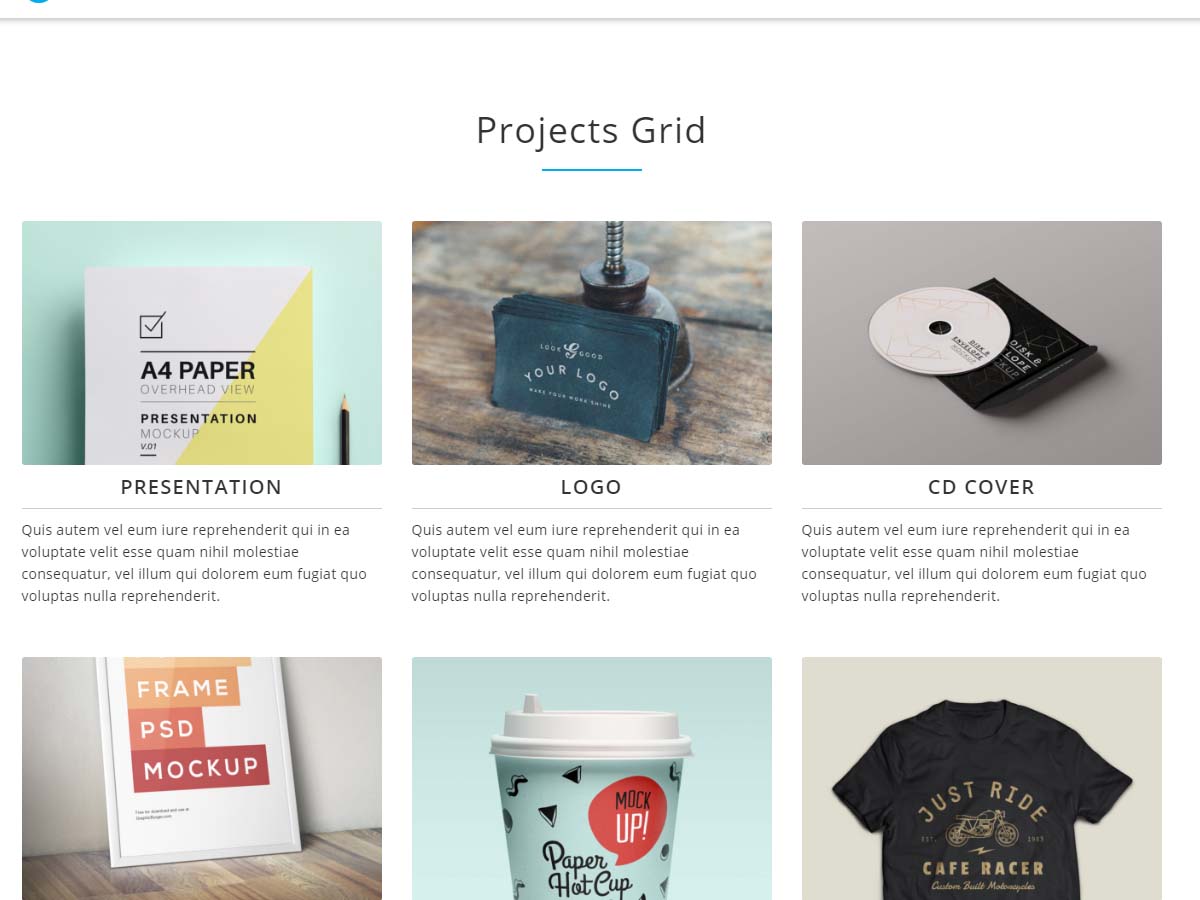Open the Just Ride T-shirt thumbnail
Screen dimensions: 1200x900
[x=982, y=778]
